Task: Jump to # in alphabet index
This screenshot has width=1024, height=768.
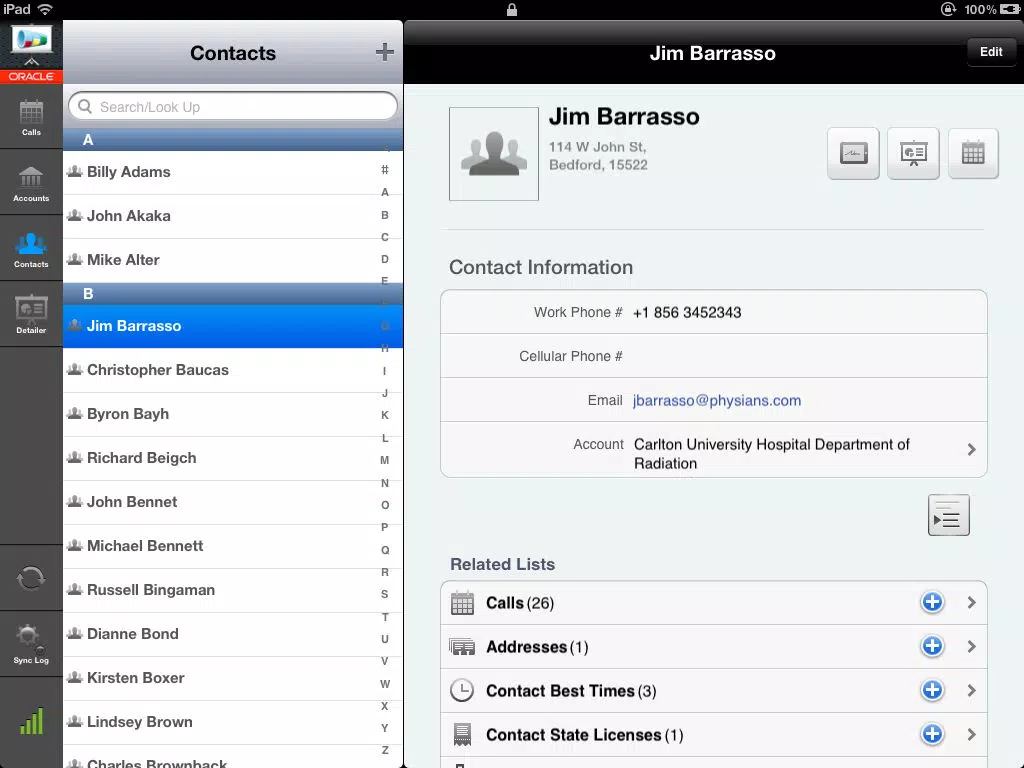Action: click(x=385, y=170)
